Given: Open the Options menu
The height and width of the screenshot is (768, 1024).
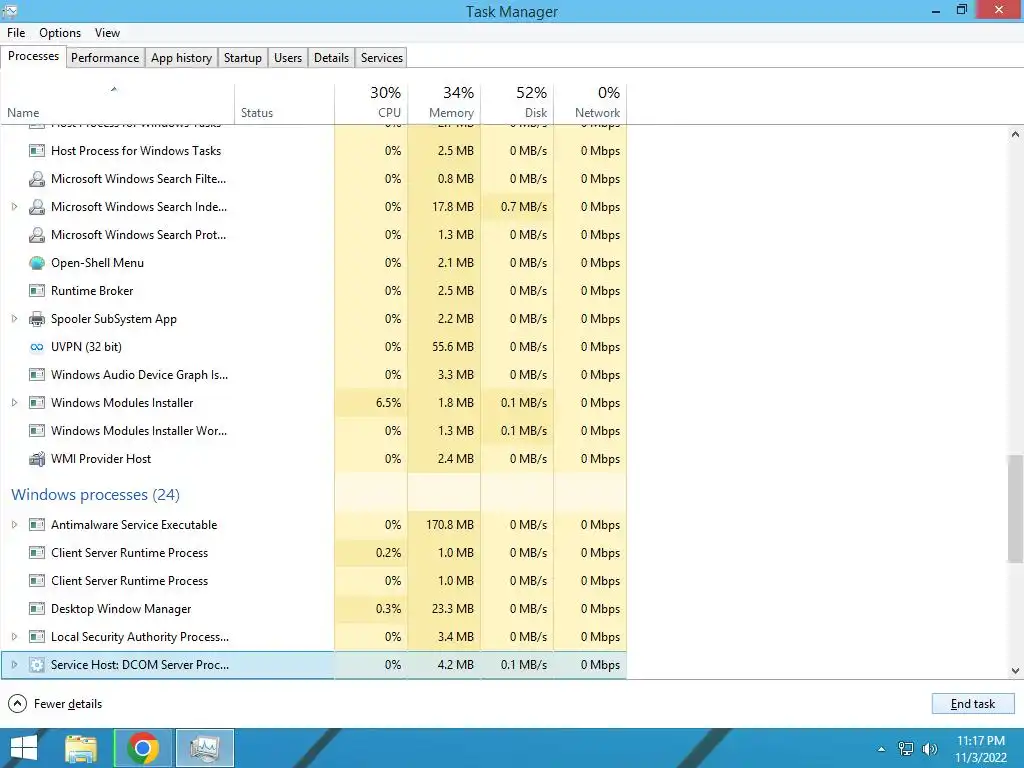Looking at the screenshot, I should 60,33.
